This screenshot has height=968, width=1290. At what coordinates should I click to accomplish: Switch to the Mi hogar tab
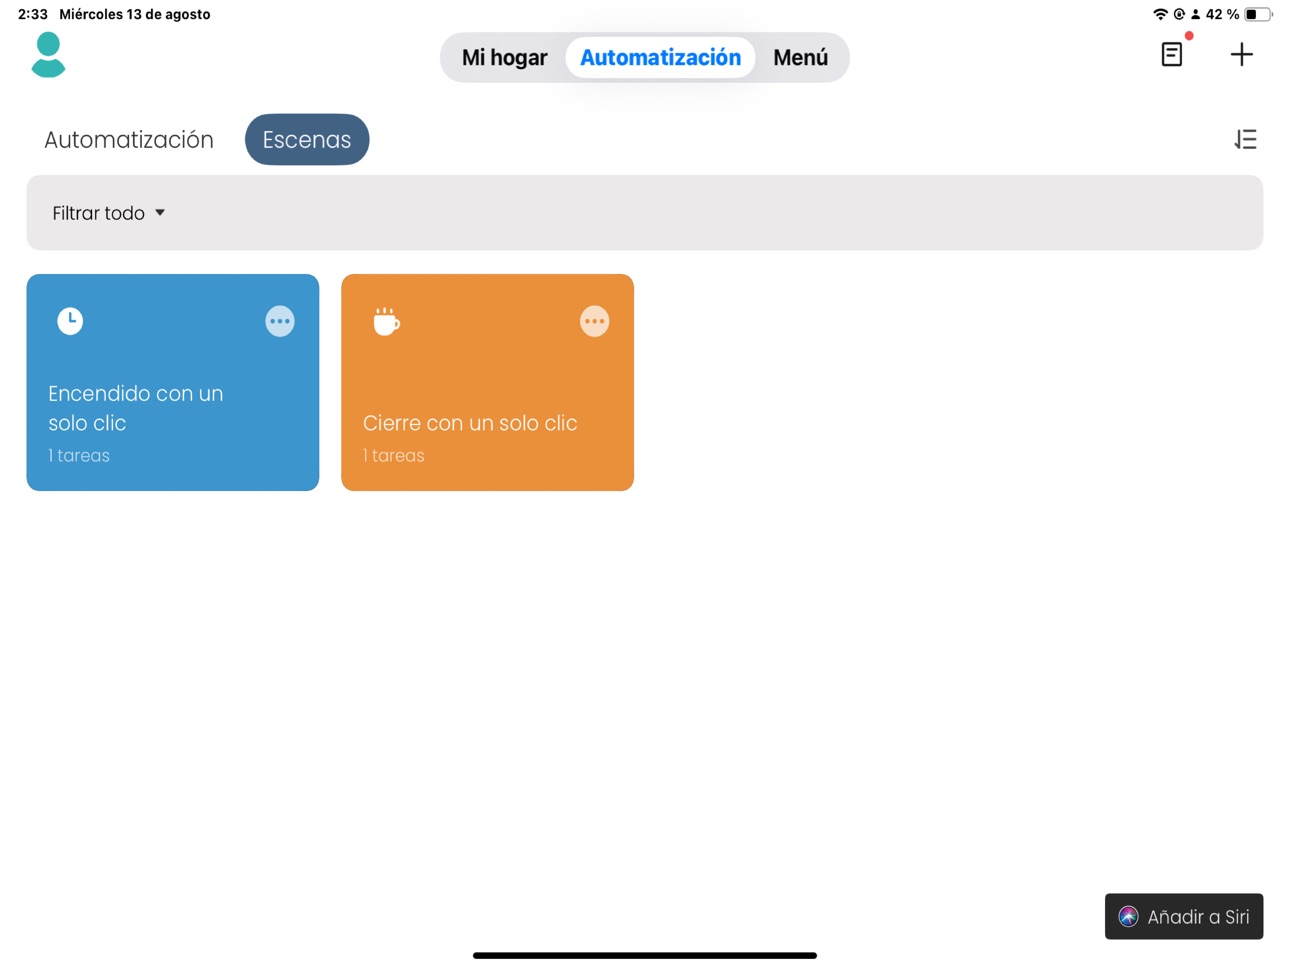[x=504, y=58]
